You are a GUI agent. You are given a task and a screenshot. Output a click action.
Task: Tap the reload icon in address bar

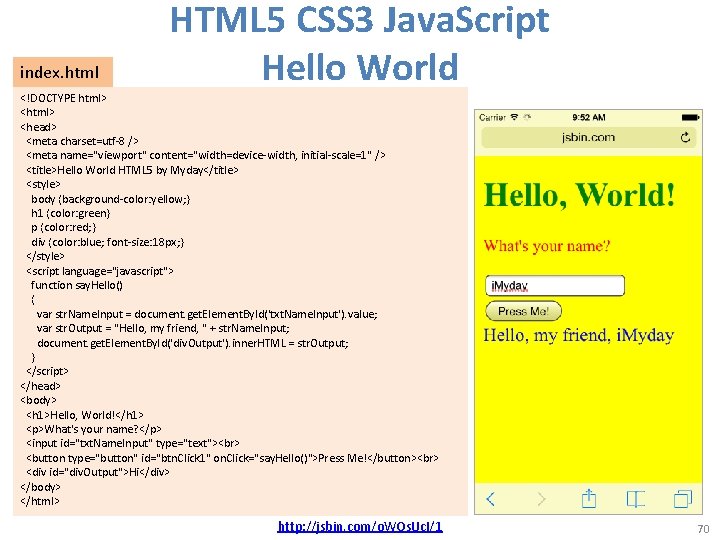(685, 137)
